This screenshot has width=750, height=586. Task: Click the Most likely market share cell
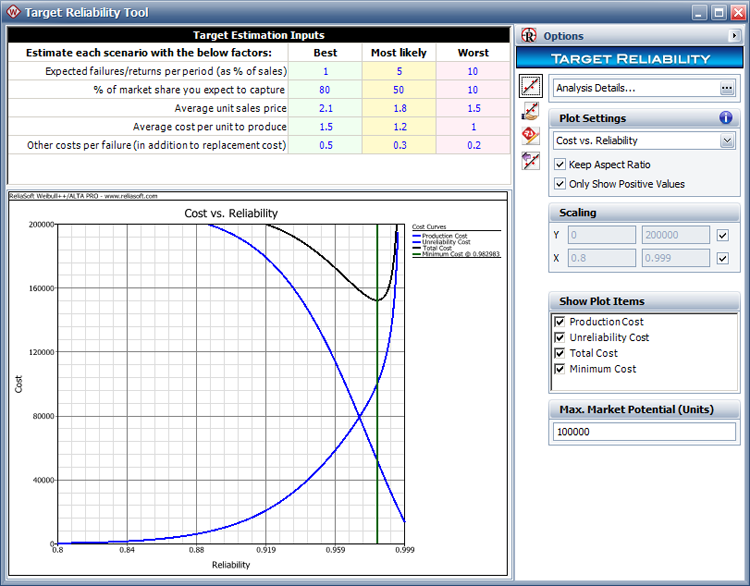pos(398,90)
